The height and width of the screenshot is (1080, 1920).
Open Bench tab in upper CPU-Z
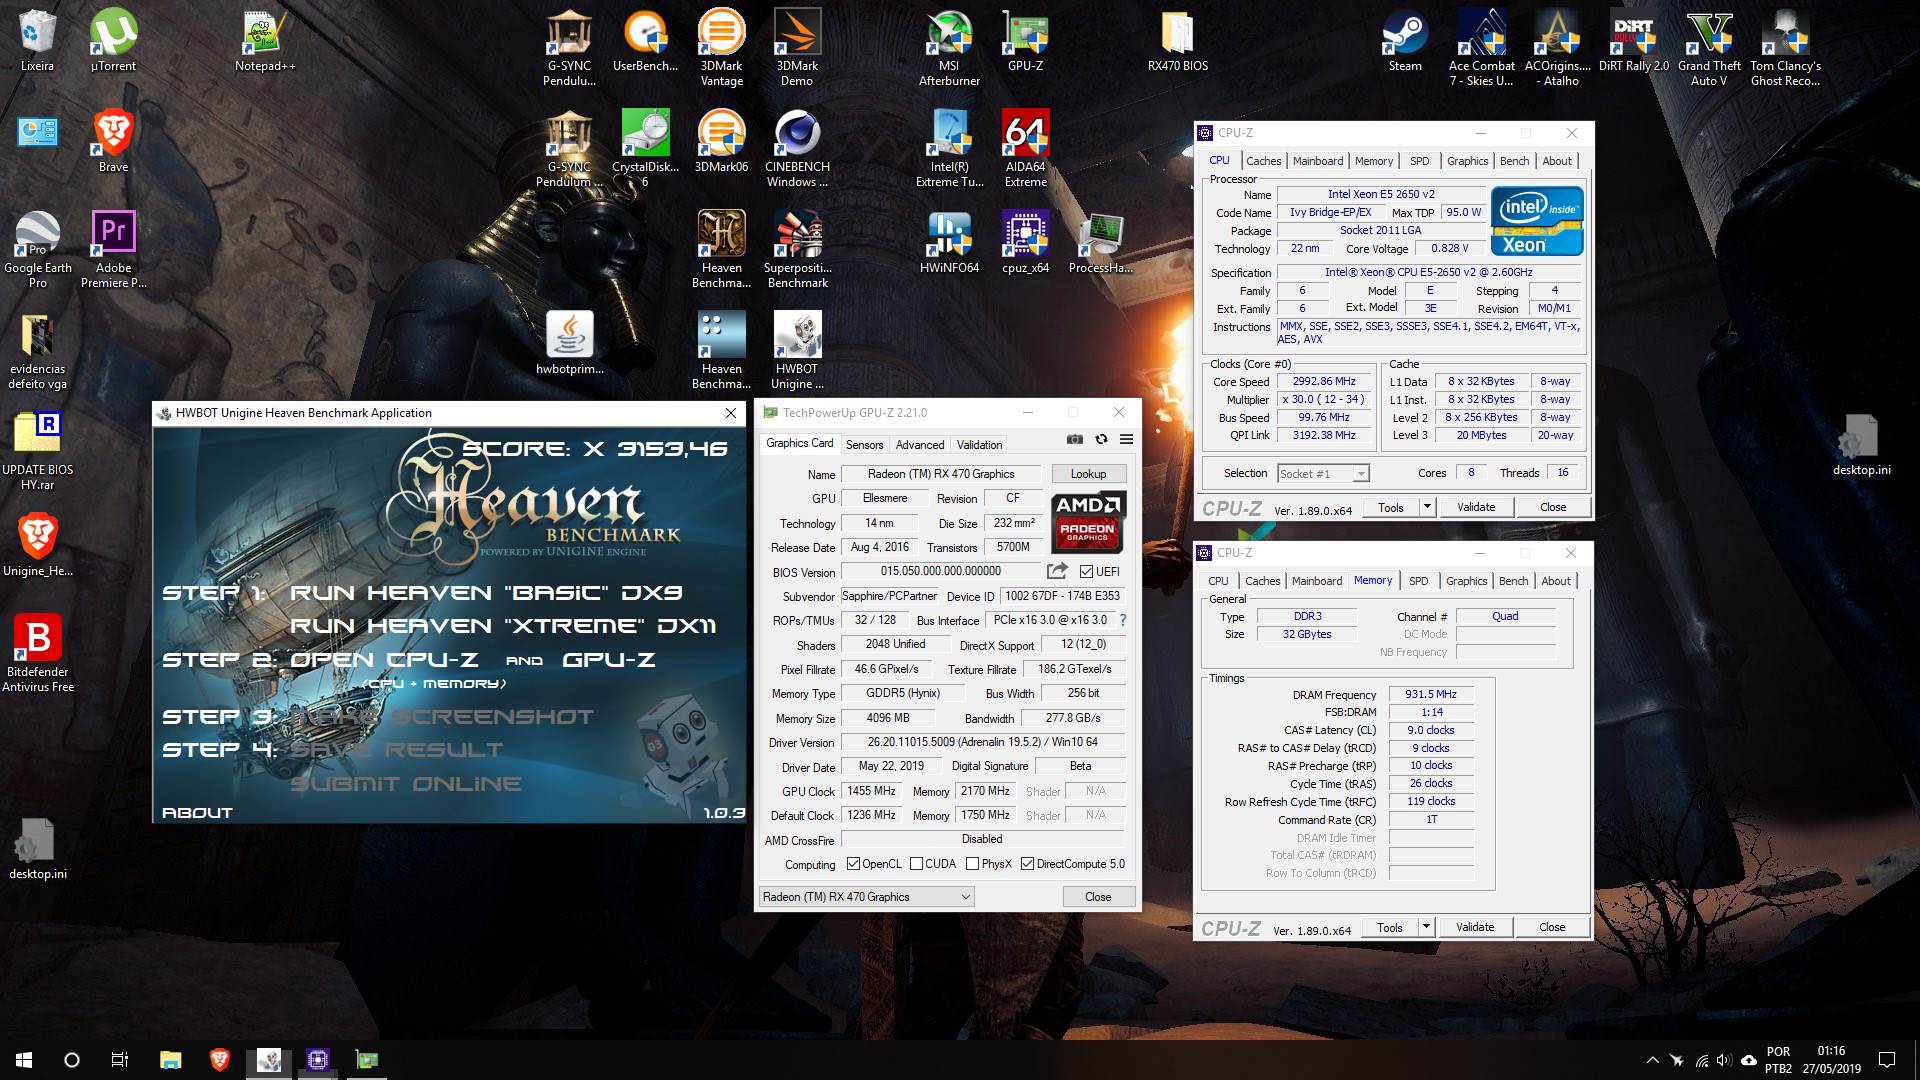(1514, 161)
